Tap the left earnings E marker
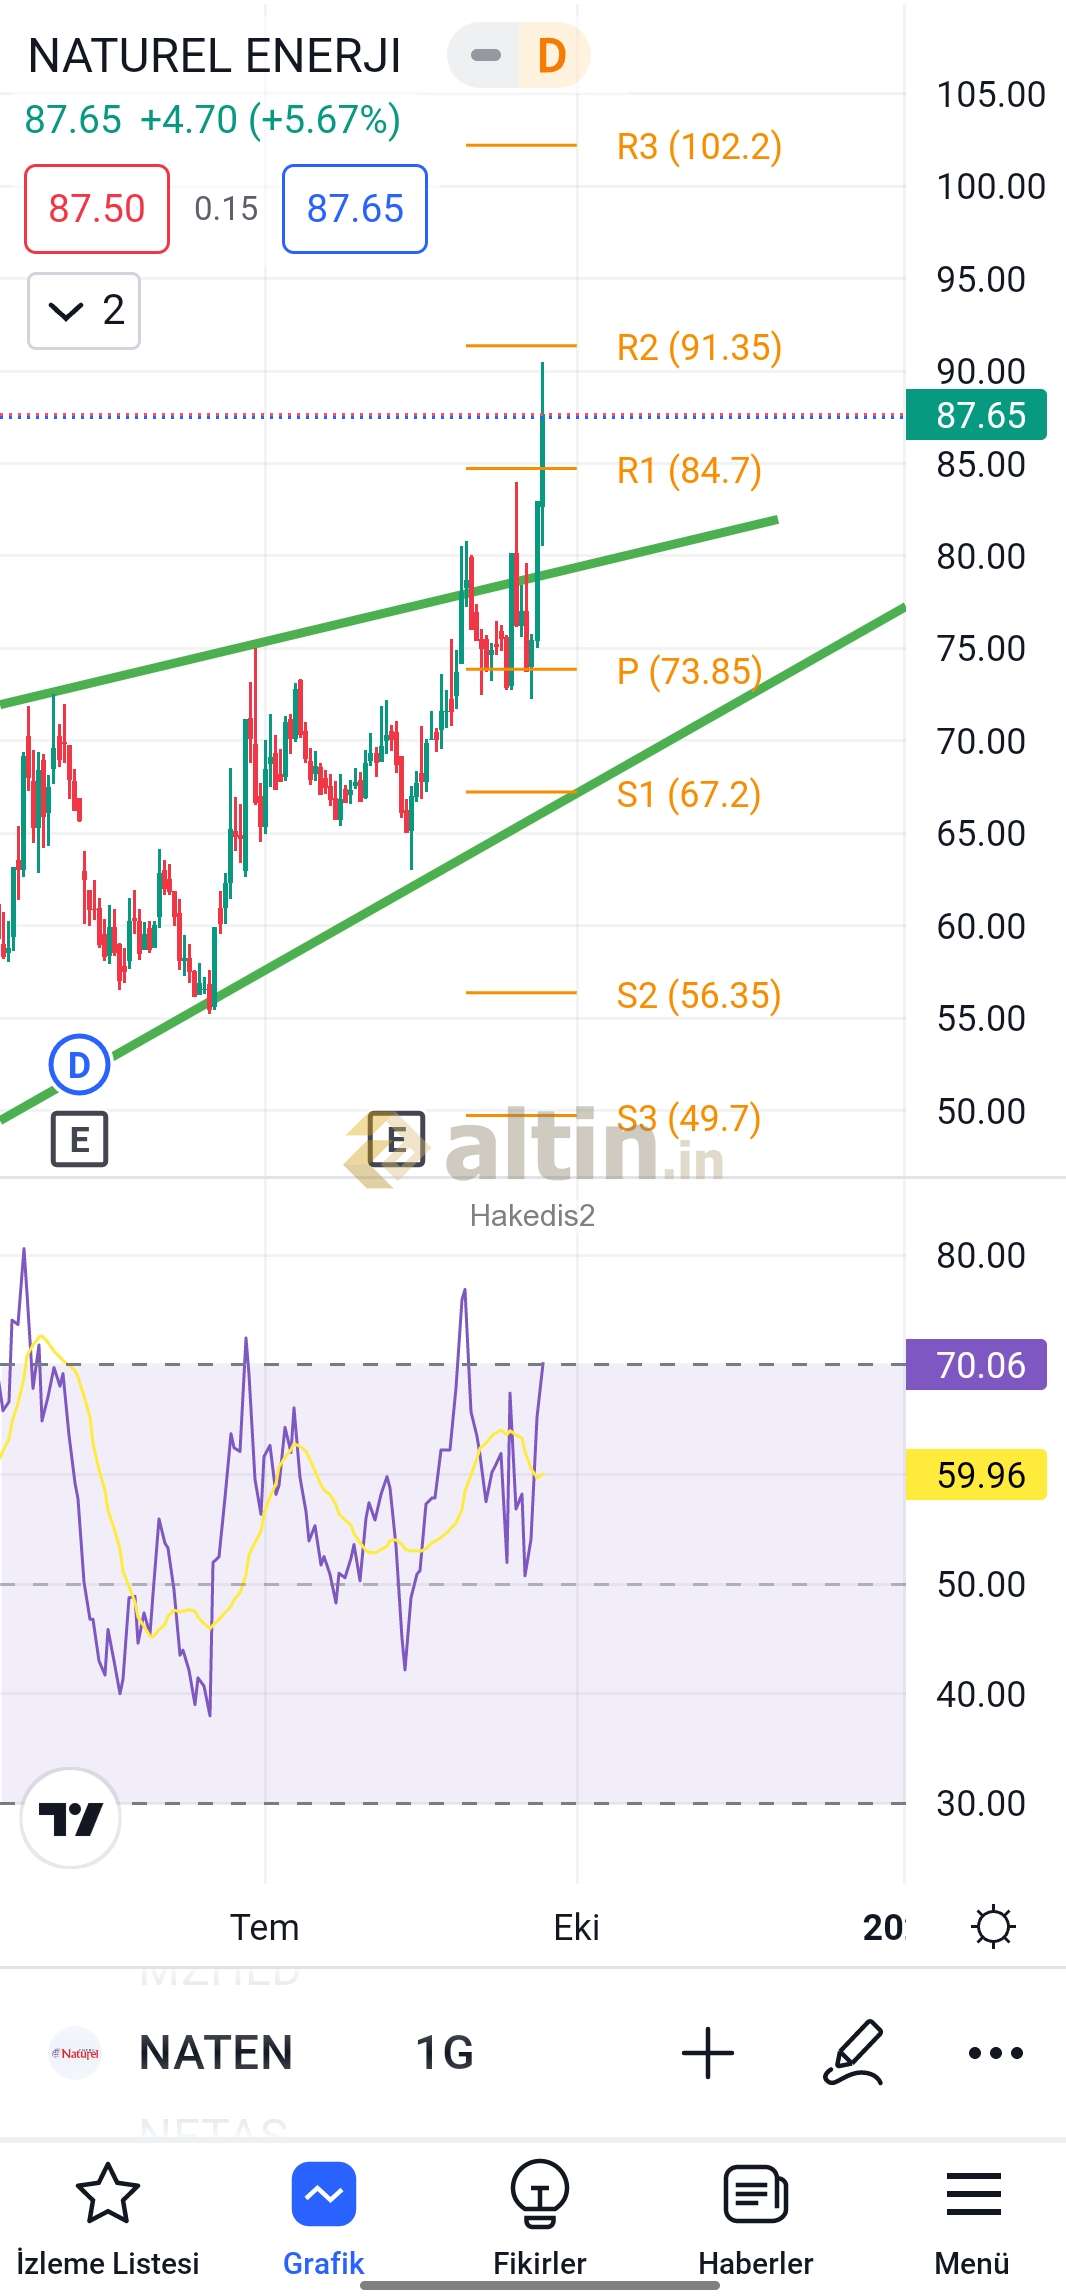 pos(79,1139)
